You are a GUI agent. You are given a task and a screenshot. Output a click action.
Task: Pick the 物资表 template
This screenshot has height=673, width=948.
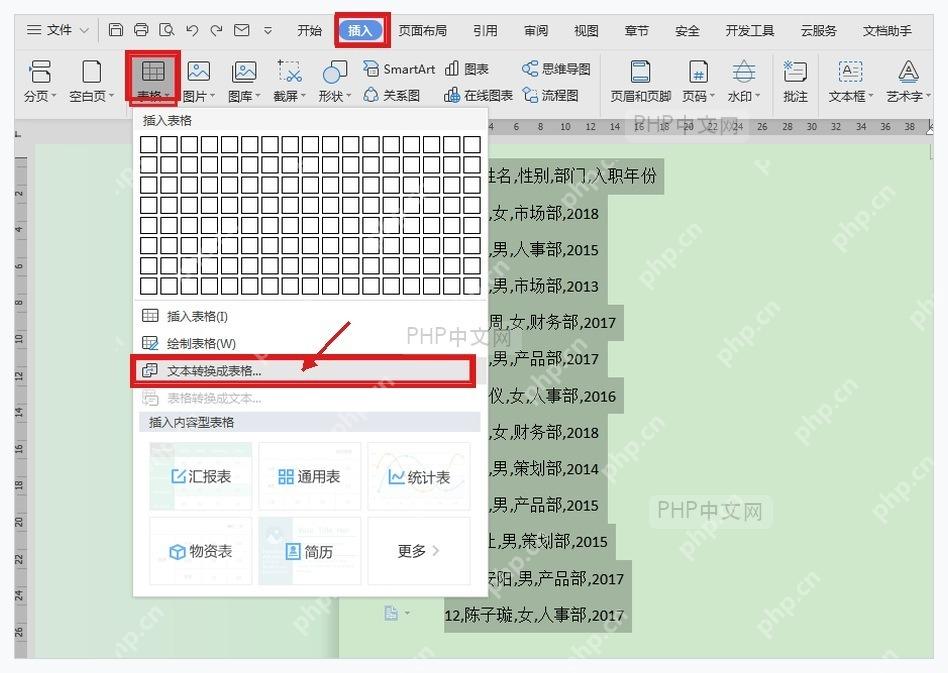click(x=201, y=551)
